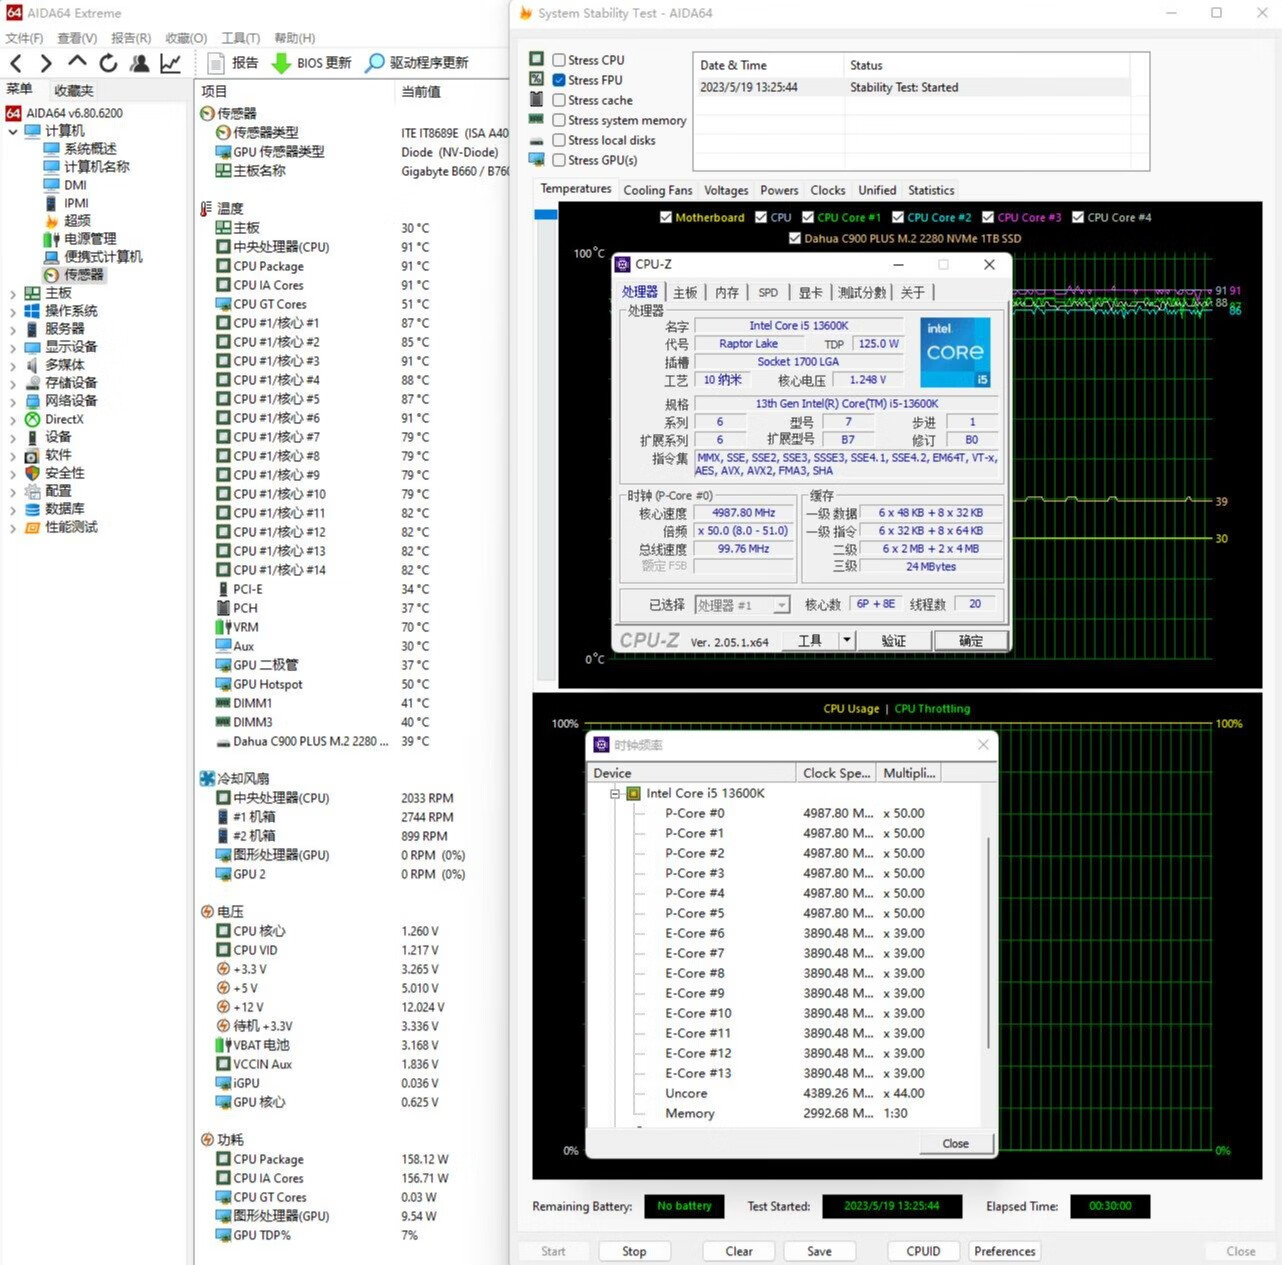This screenshot has height=1265, width=1282.
Task: Click the refresh icon in AIDA64 toolbar
Action: [108, 63]
